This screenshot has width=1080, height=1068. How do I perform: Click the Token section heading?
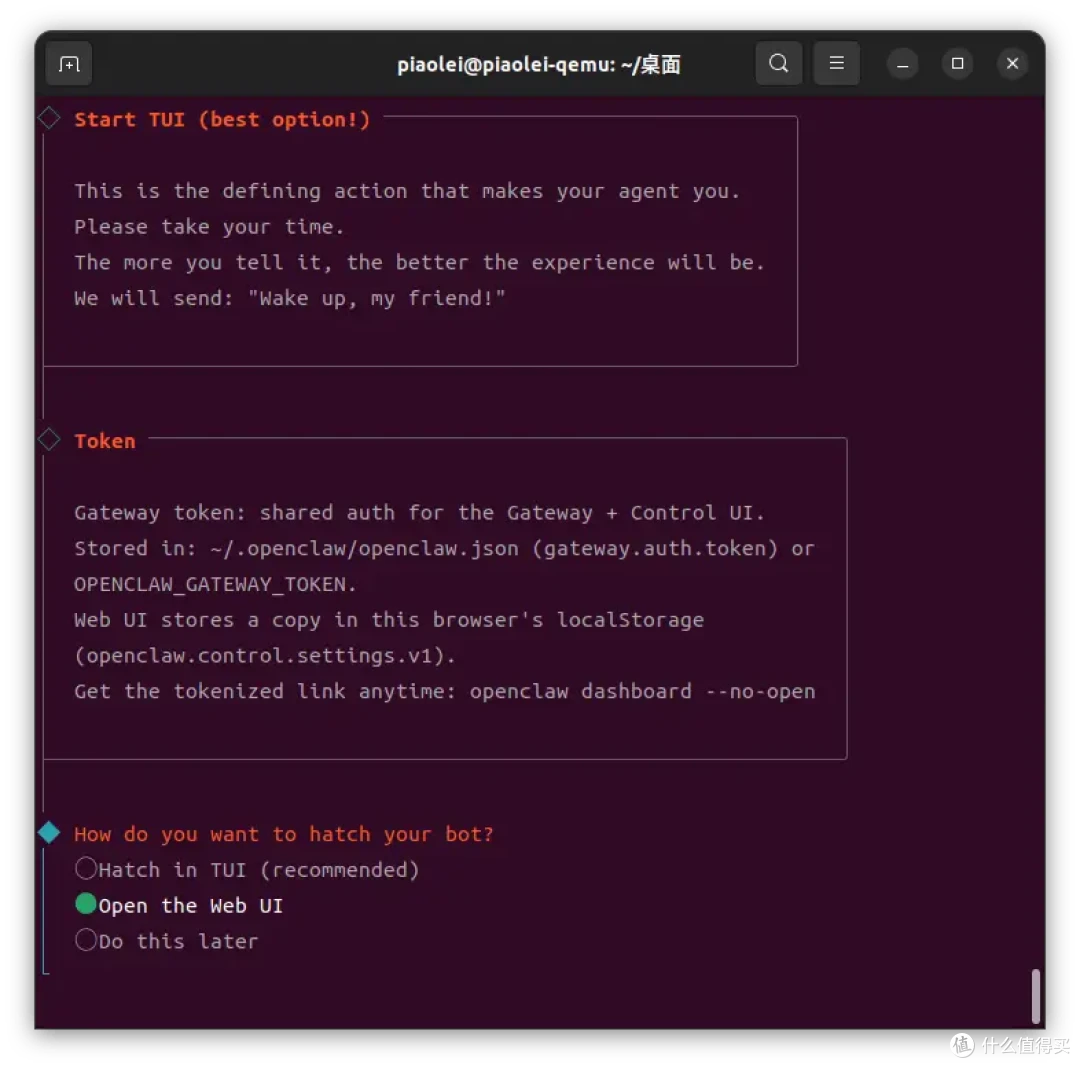click(105, 441)
